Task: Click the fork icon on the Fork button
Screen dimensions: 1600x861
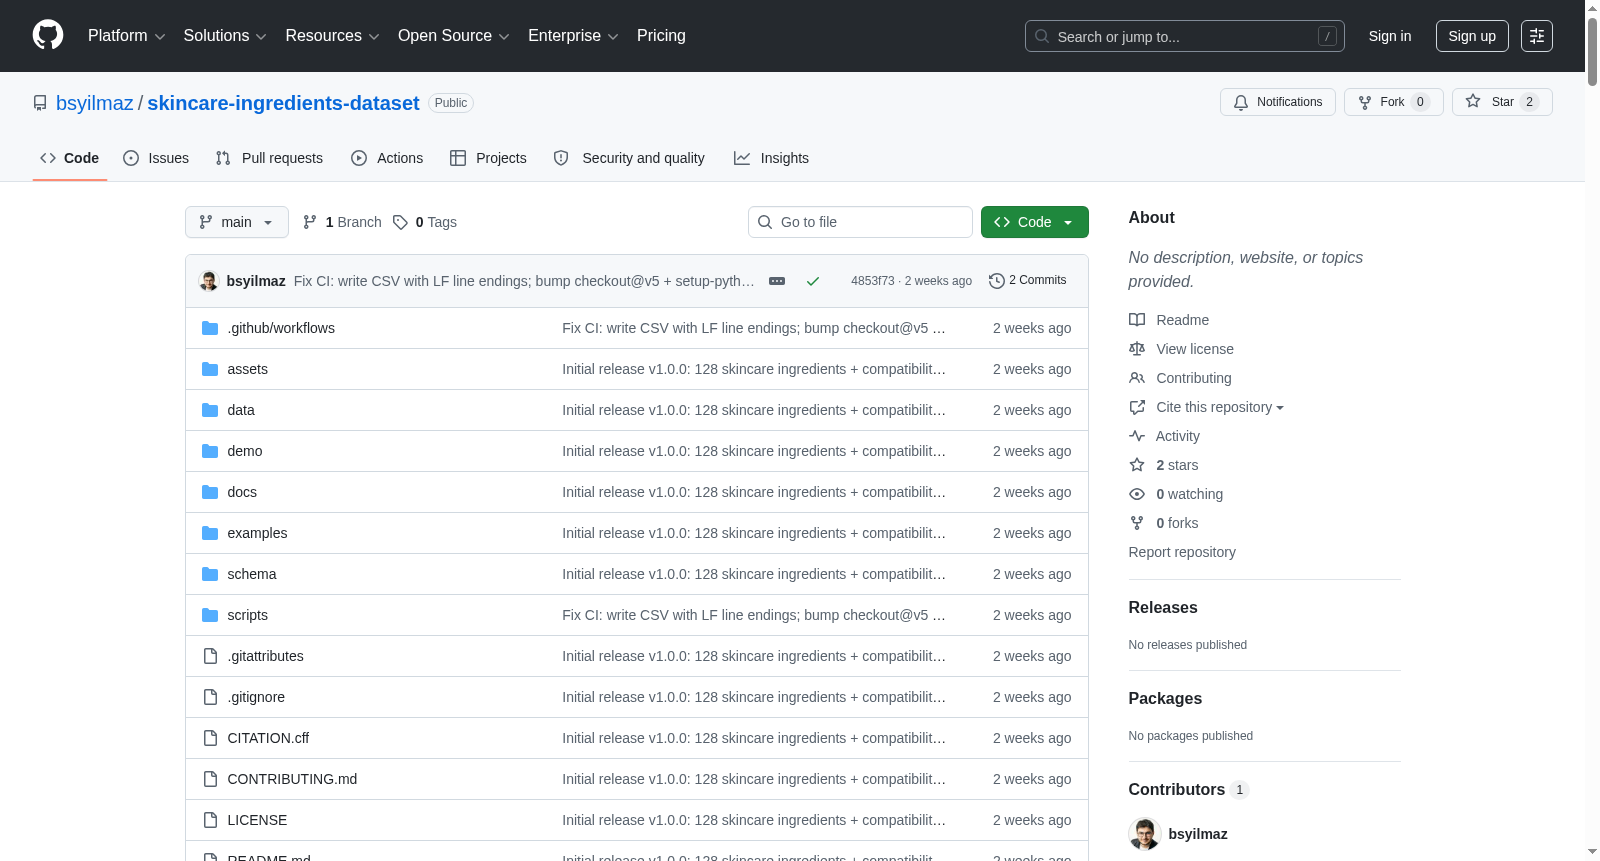Action: 1365,103
